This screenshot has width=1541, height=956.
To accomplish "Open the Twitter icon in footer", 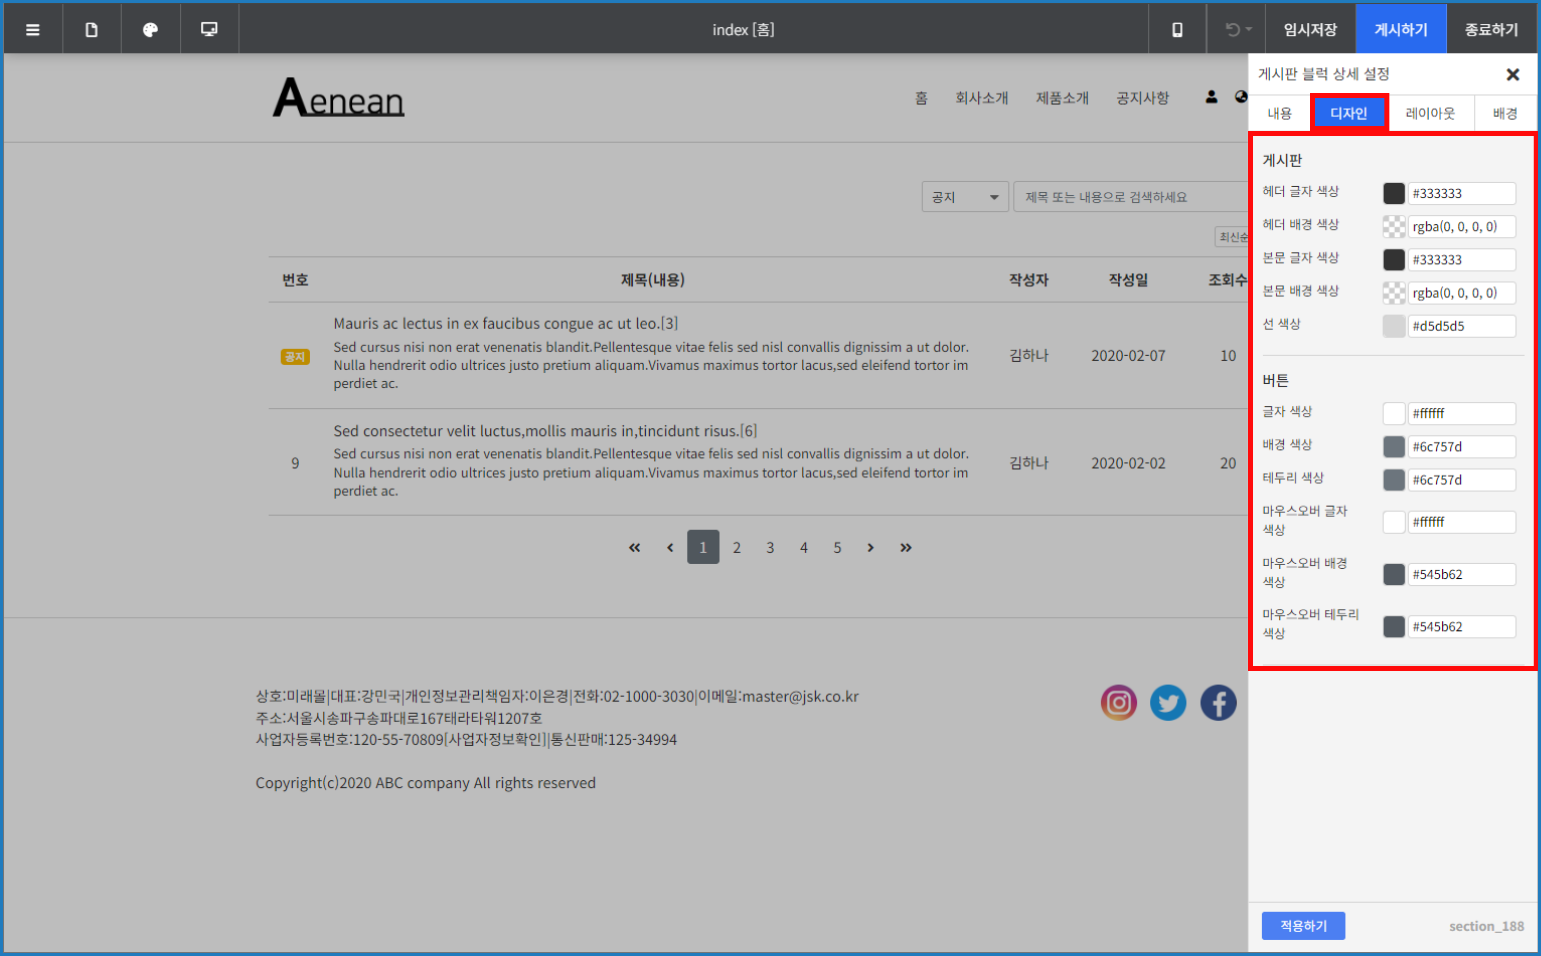I will click(1168, 703).
